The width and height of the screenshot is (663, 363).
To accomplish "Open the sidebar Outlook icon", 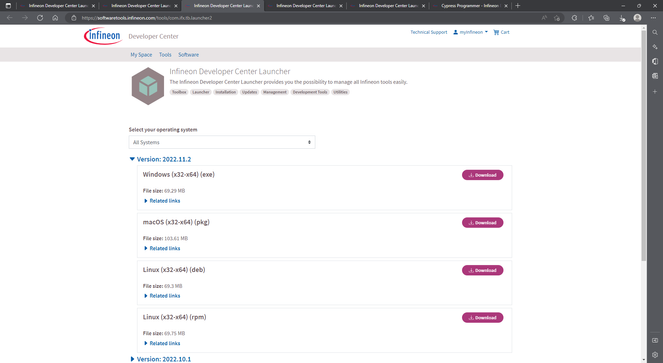I will coord(655,76).
